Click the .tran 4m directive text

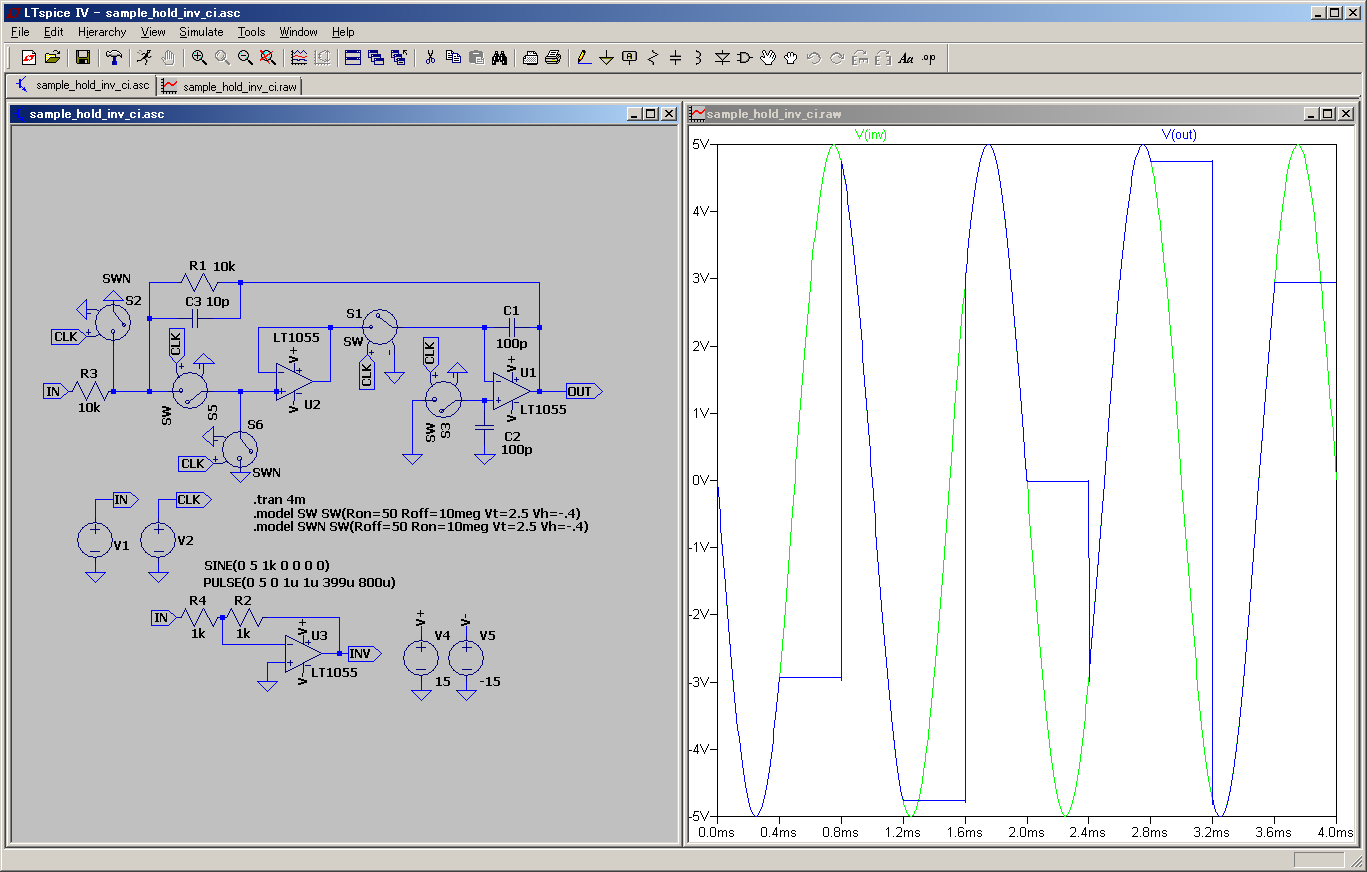point(281,499)
